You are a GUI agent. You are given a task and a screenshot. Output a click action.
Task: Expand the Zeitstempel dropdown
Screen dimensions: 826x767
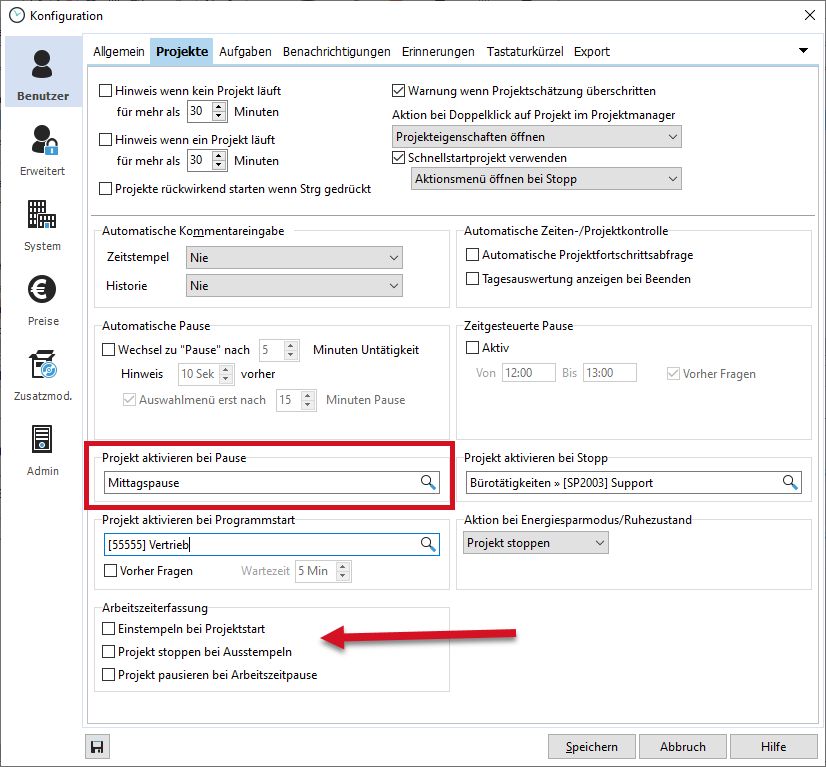295,258
